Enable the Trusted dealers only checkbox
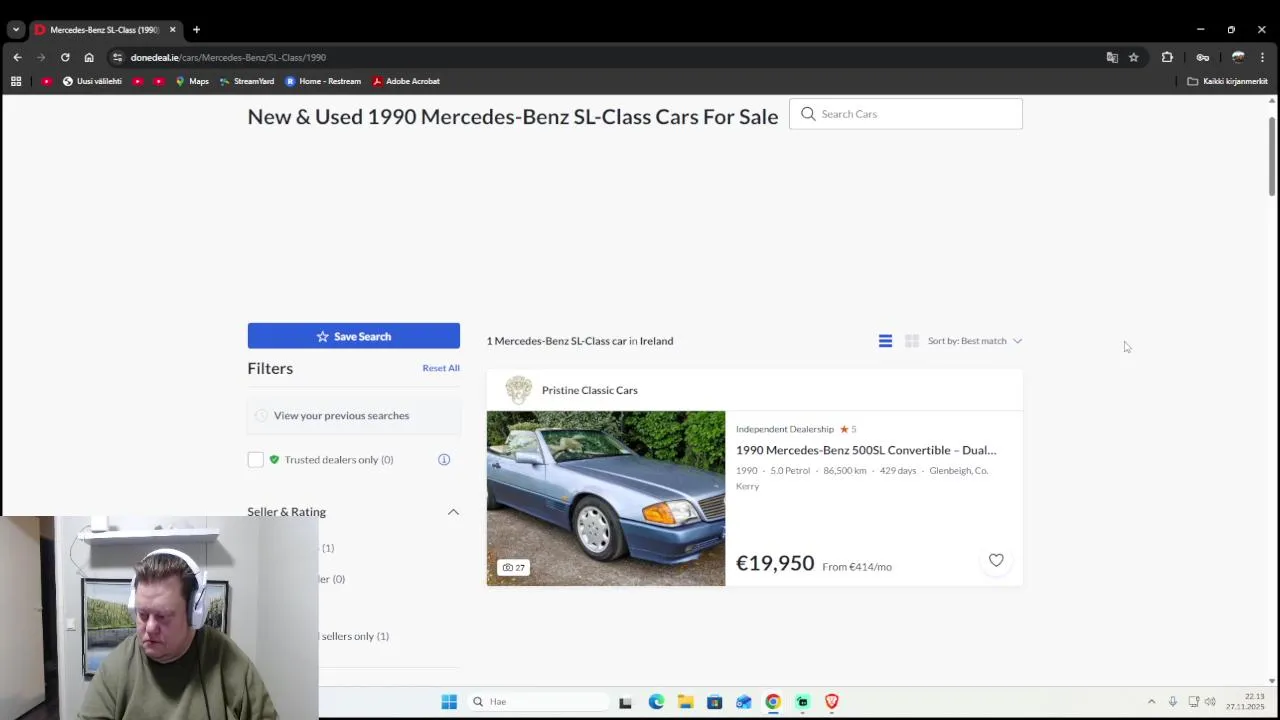Viewport: 1280px width, 720px height. (256, 459)
